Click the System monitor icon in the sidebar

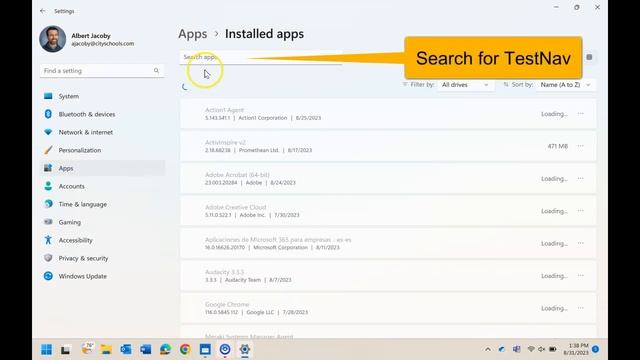tap(48, 96)
